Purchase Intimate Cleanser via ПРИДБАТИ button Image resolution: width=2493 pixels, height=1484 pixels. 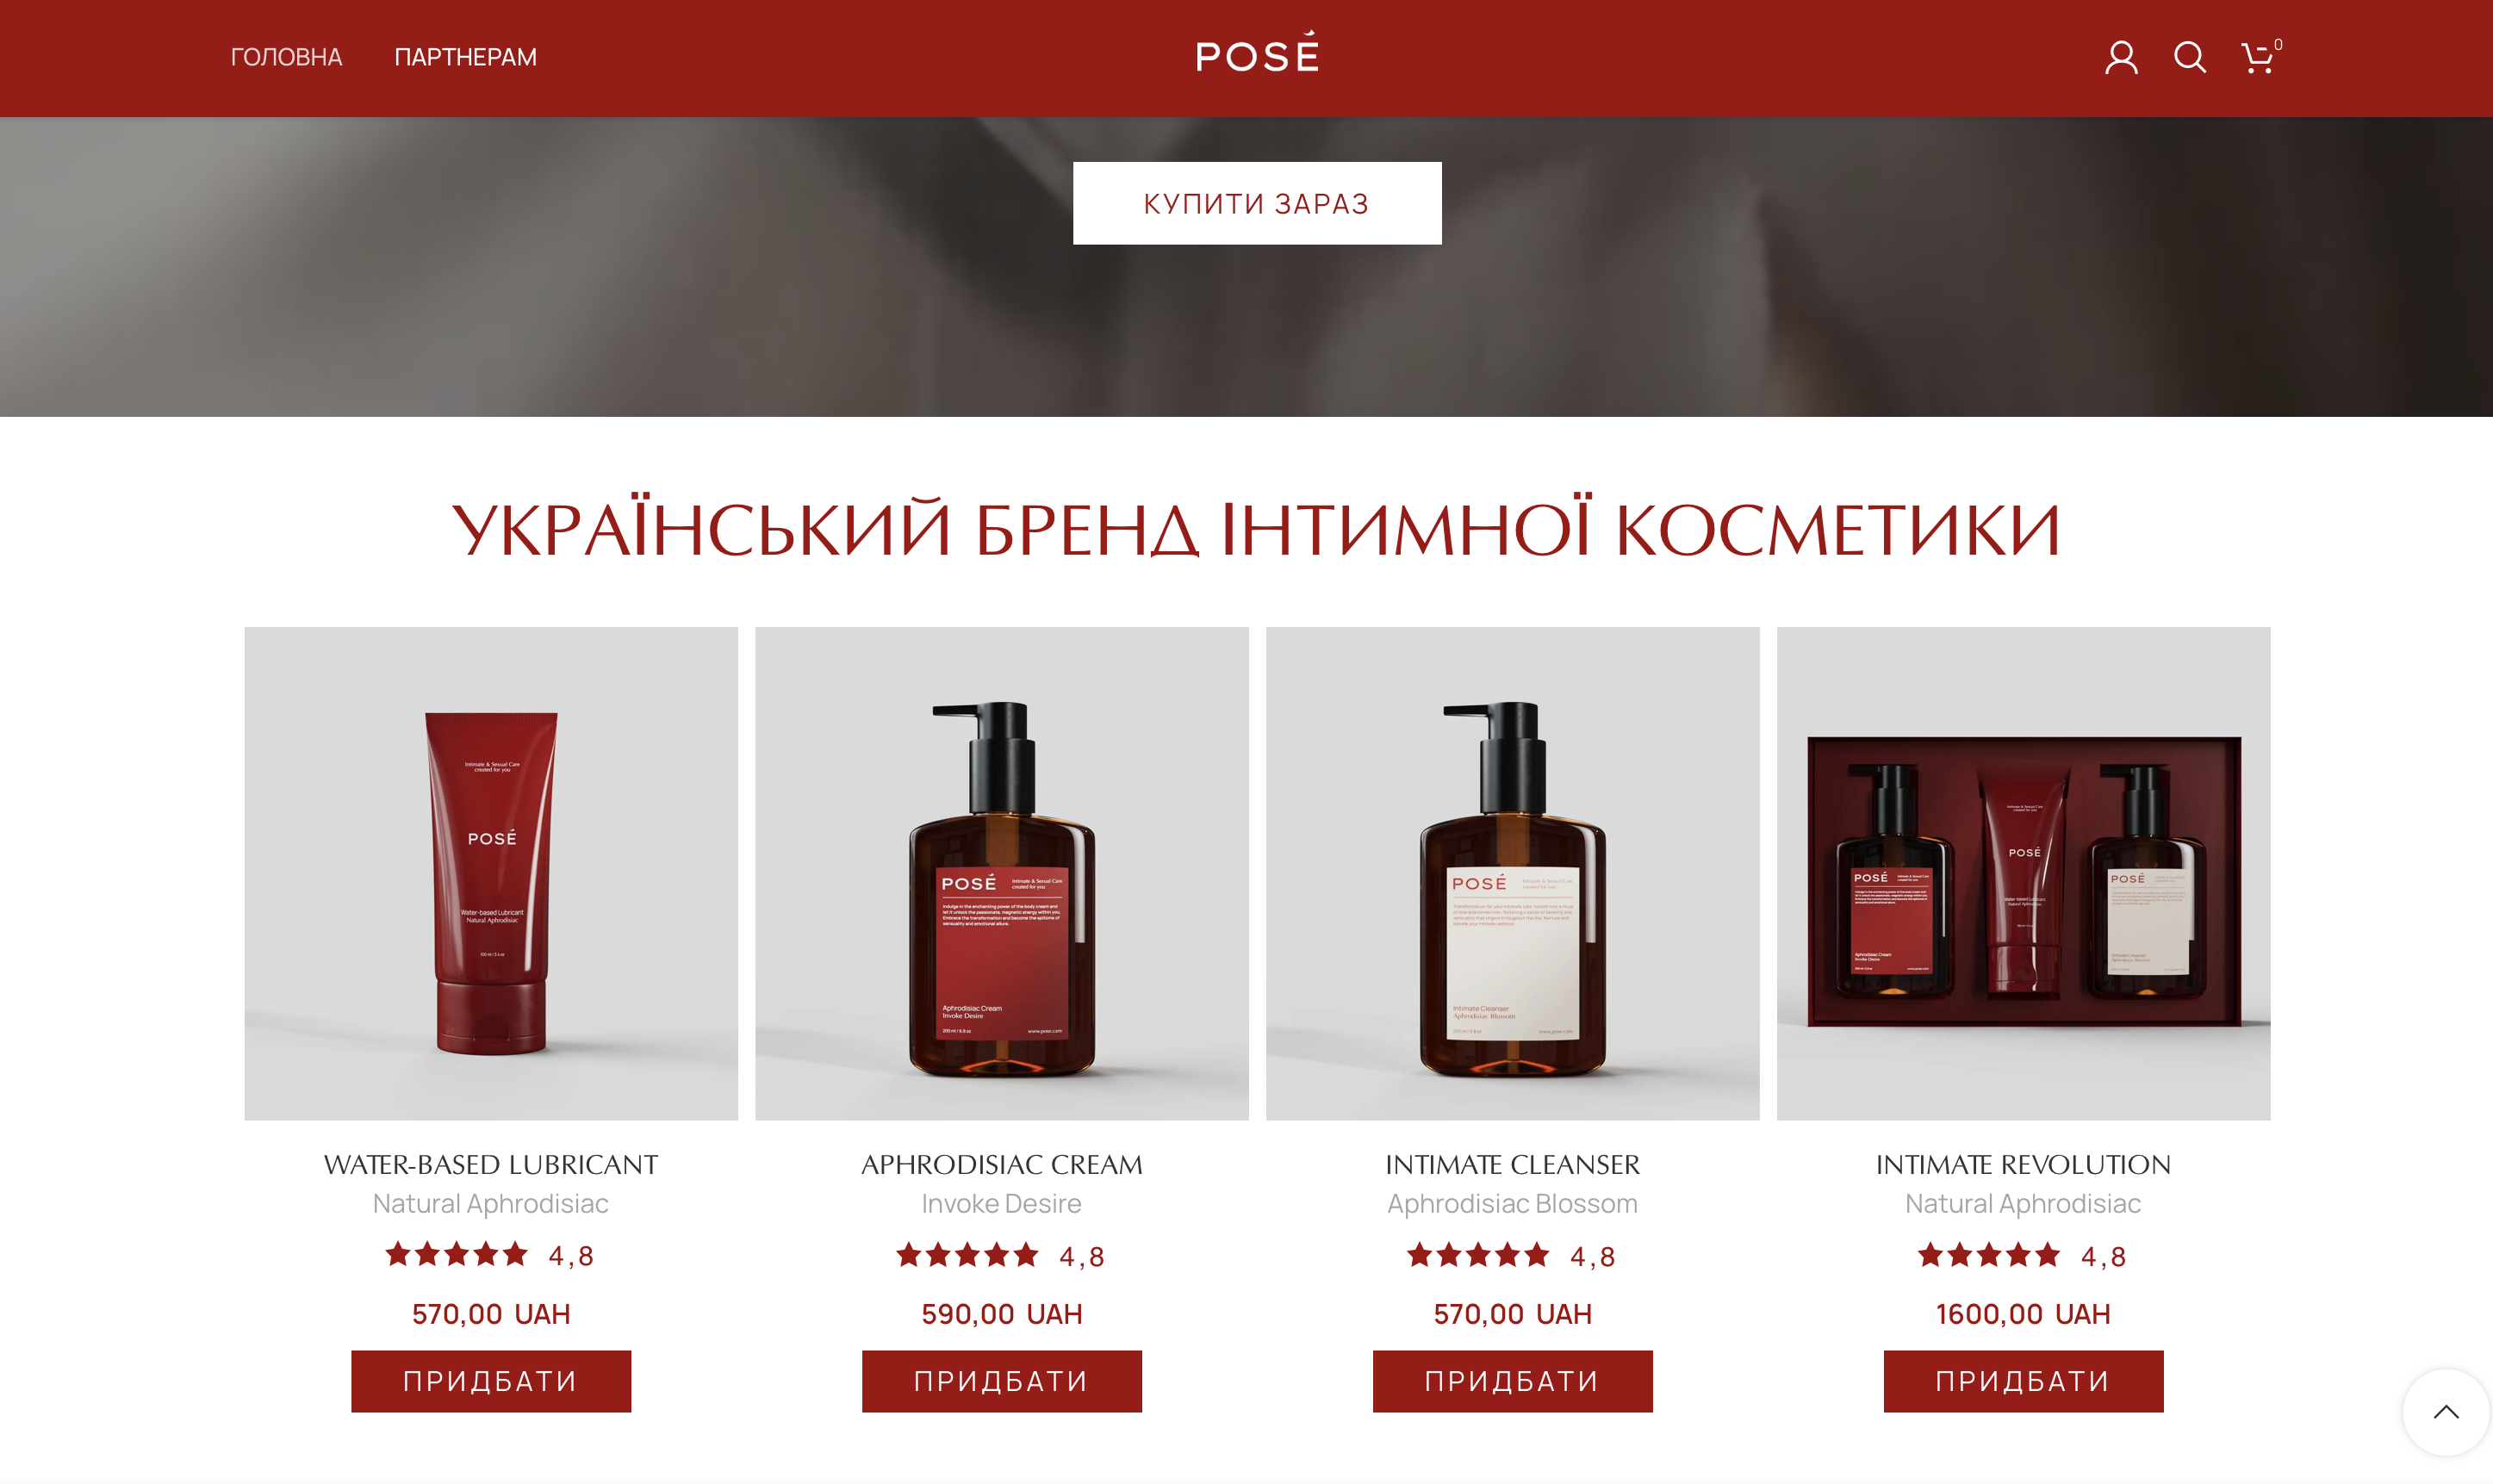point(1513,1381)
